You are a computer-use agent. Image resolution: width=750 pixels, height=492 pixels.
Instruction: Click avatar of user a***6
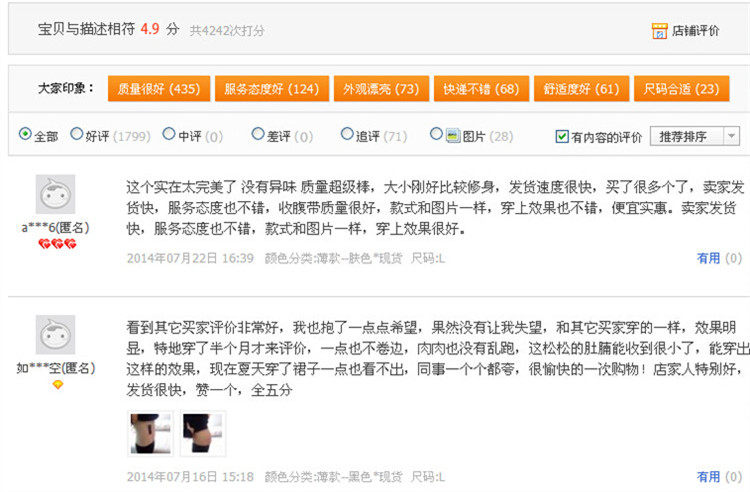pyautogui.click(x=55, y=194)
